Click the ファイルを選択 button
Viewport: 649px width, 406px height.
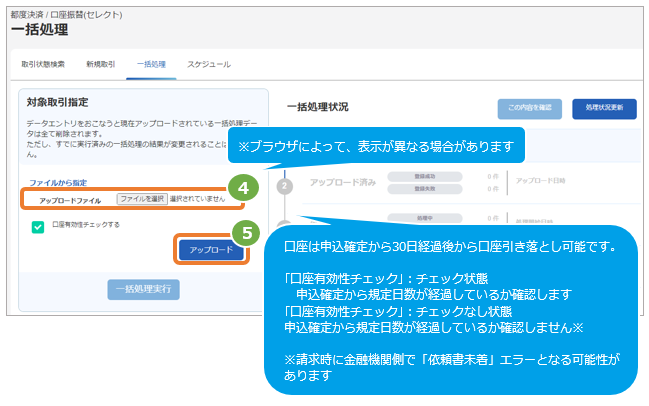pos(142,199)
